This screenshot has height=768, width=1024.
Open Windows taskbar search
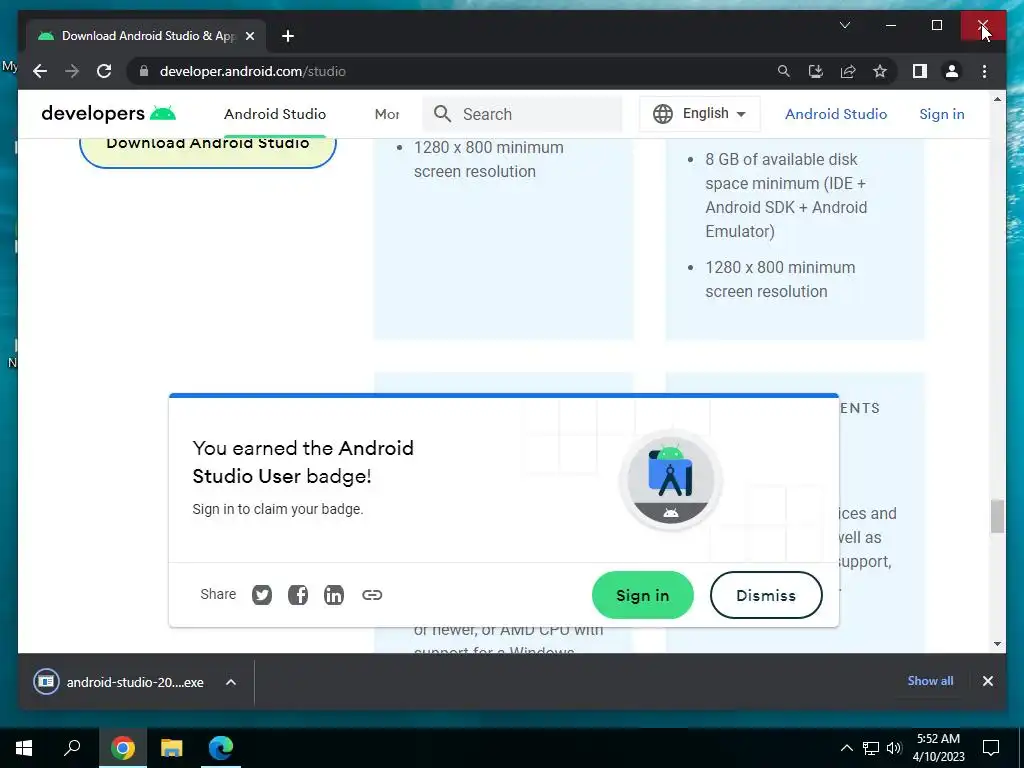[x=72, y=748]
